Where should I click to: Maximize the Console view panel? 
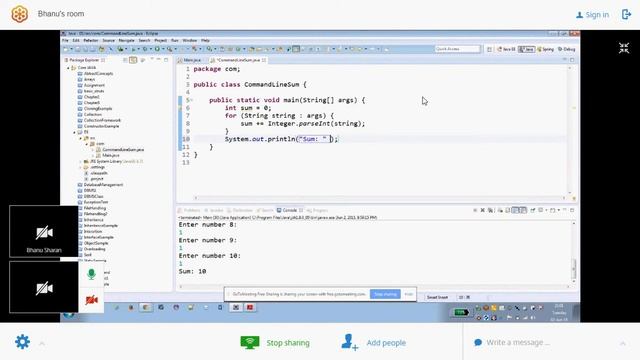572,210
